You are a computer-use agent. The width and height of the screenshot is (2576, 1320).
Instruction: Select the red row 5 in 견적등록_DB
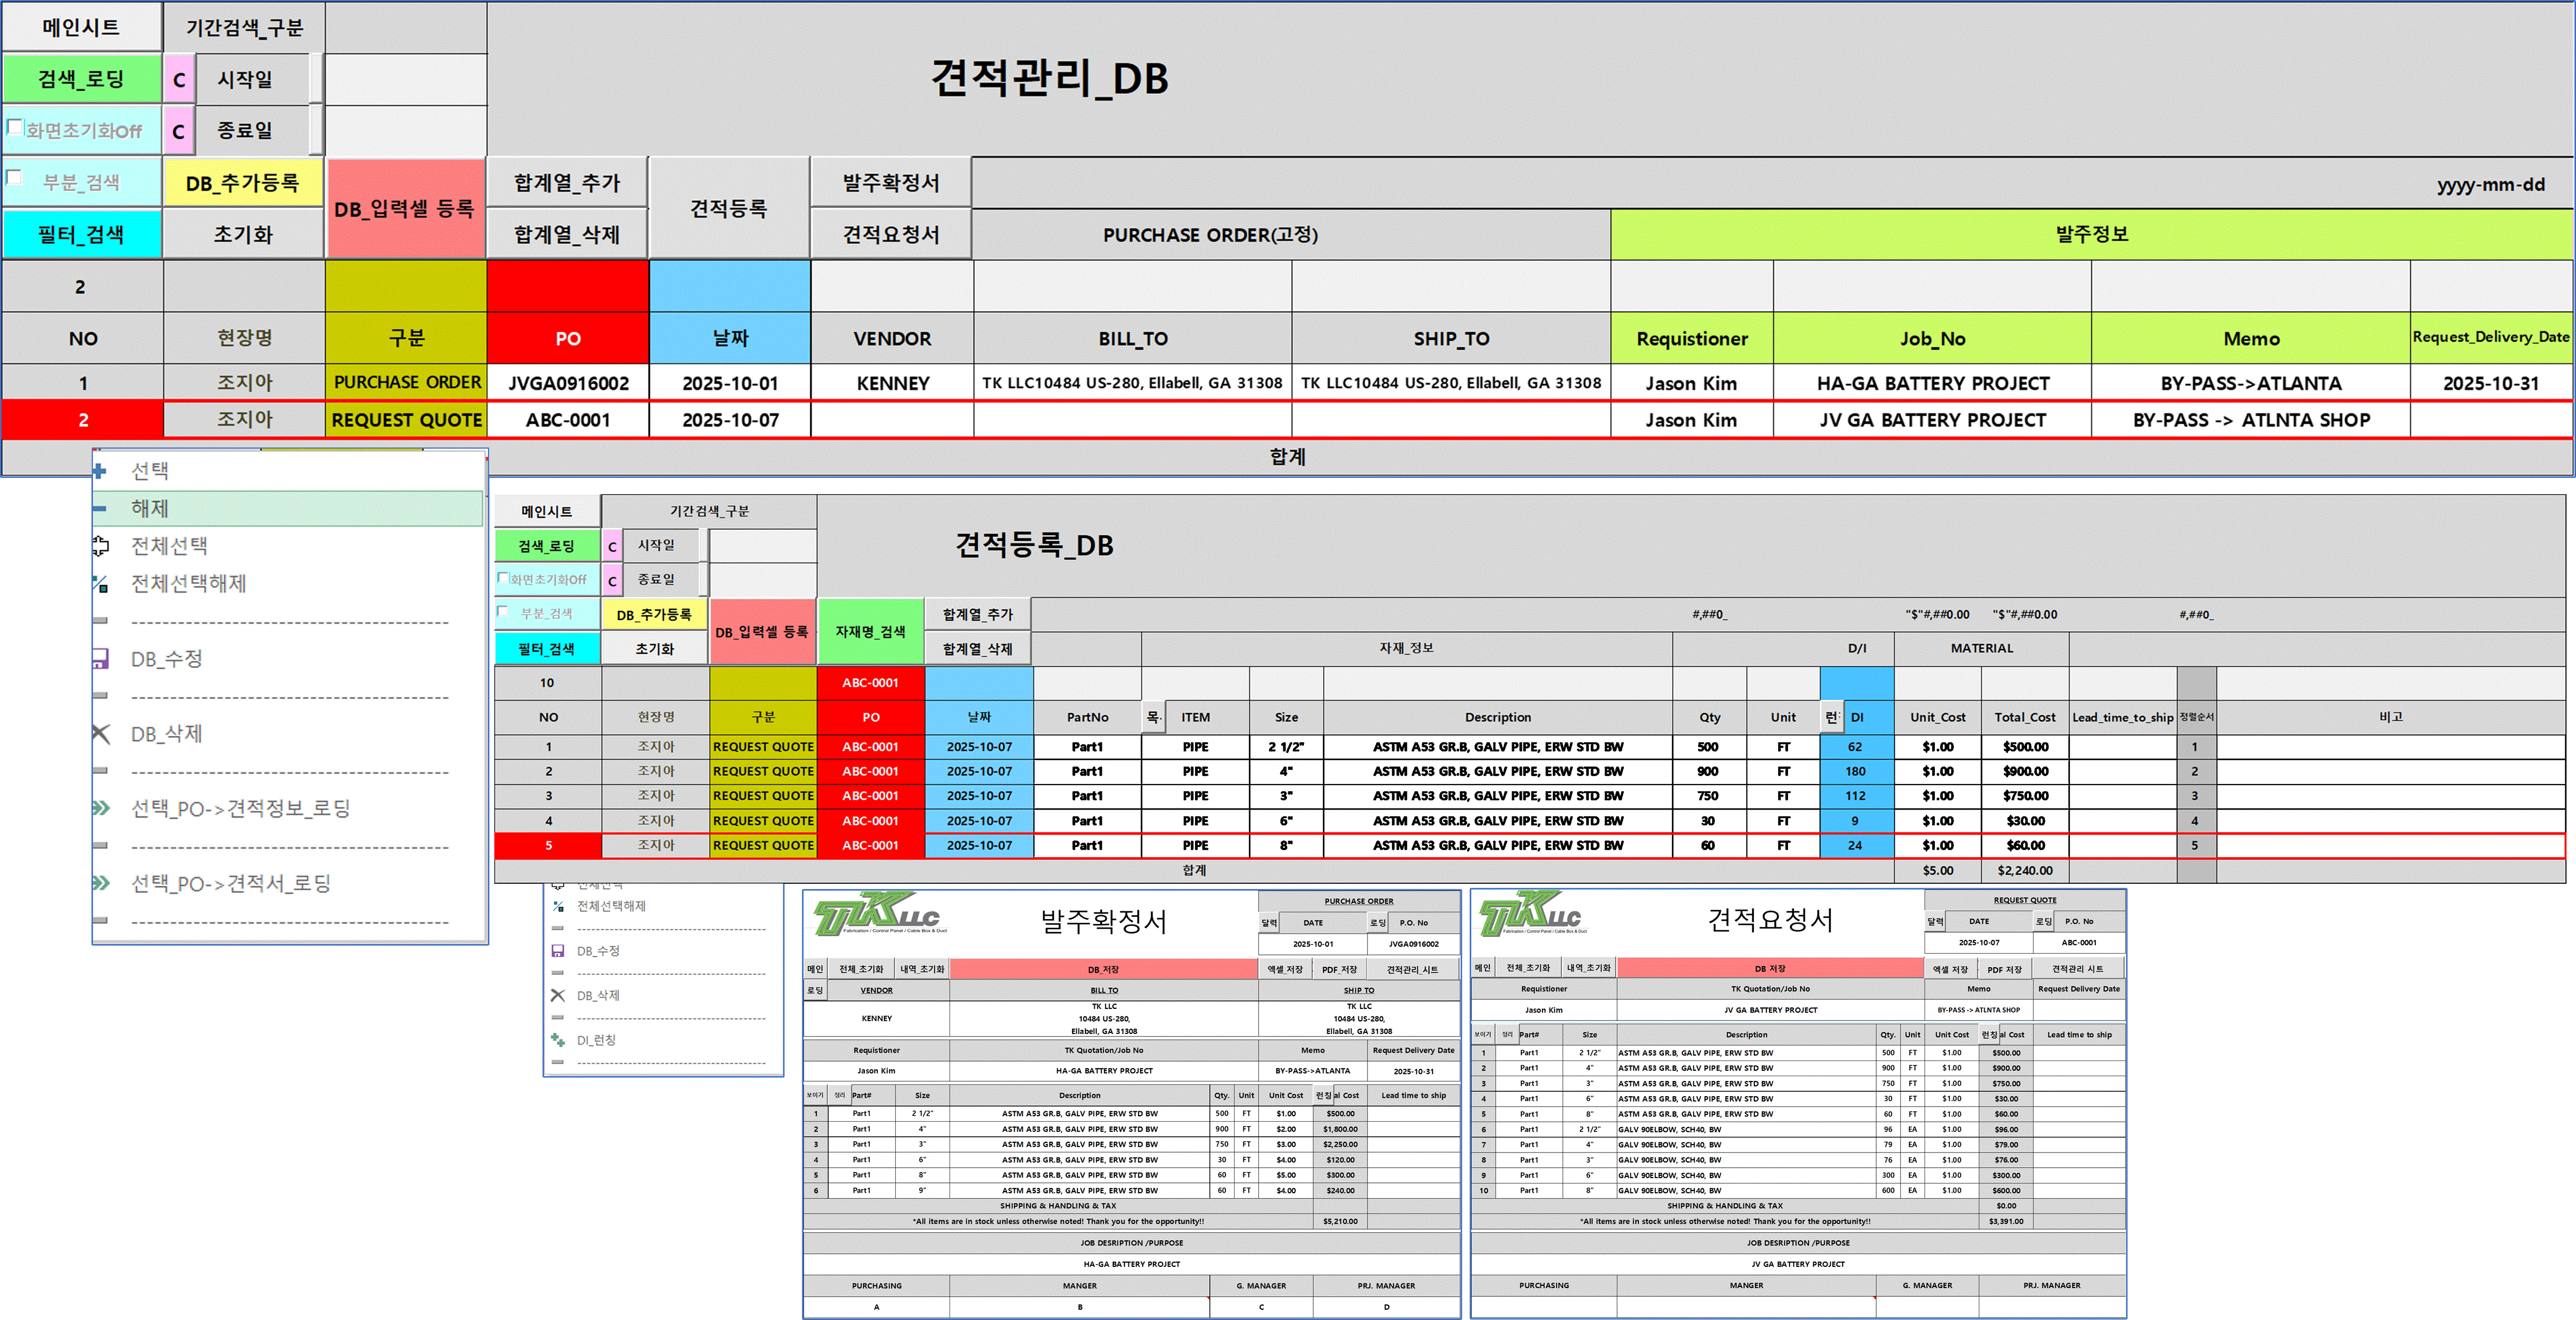click(548, 845)
